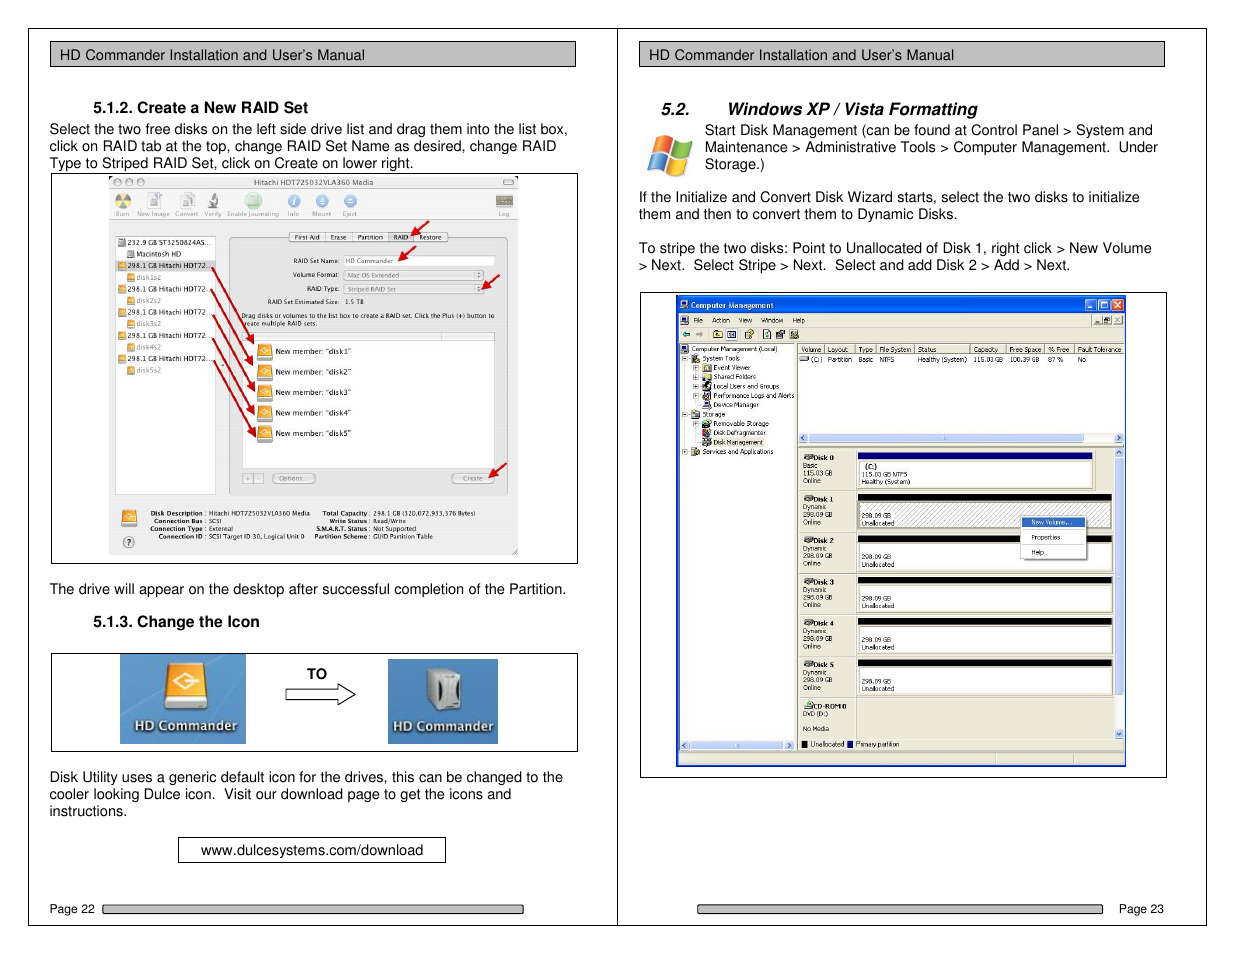Open Info from Disk Utility toolbar
The image size is (1235, 954).
tap(294, 201)
